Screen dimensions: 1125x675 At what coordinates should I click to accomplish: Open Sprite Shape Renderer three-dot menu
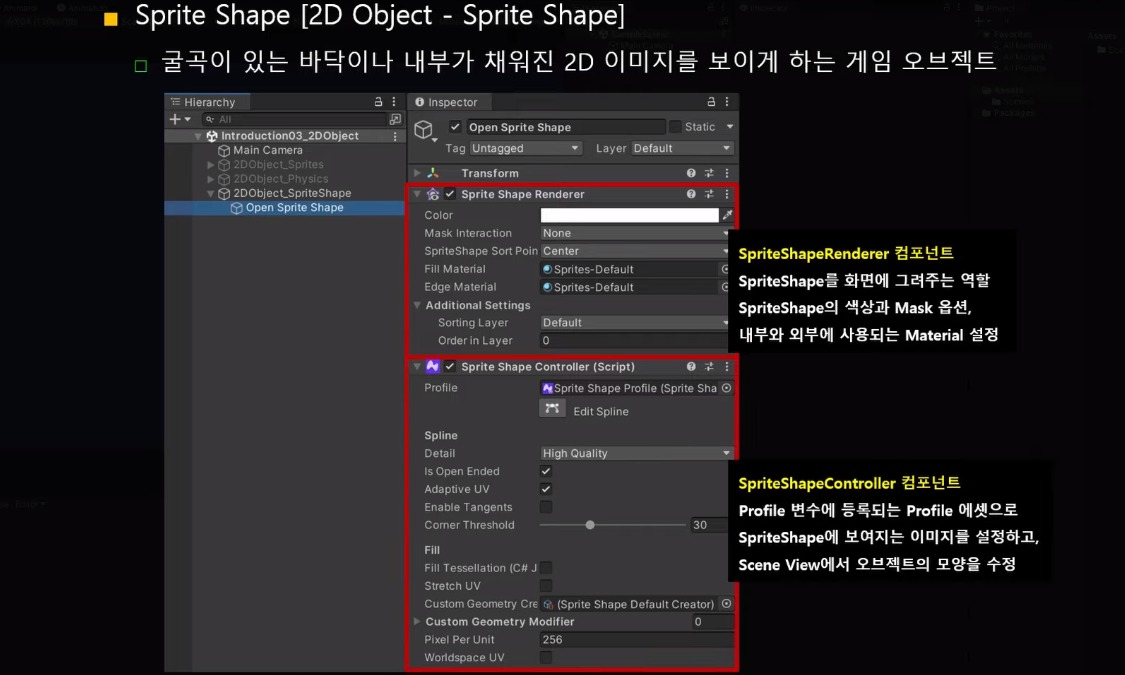point(727,194)
